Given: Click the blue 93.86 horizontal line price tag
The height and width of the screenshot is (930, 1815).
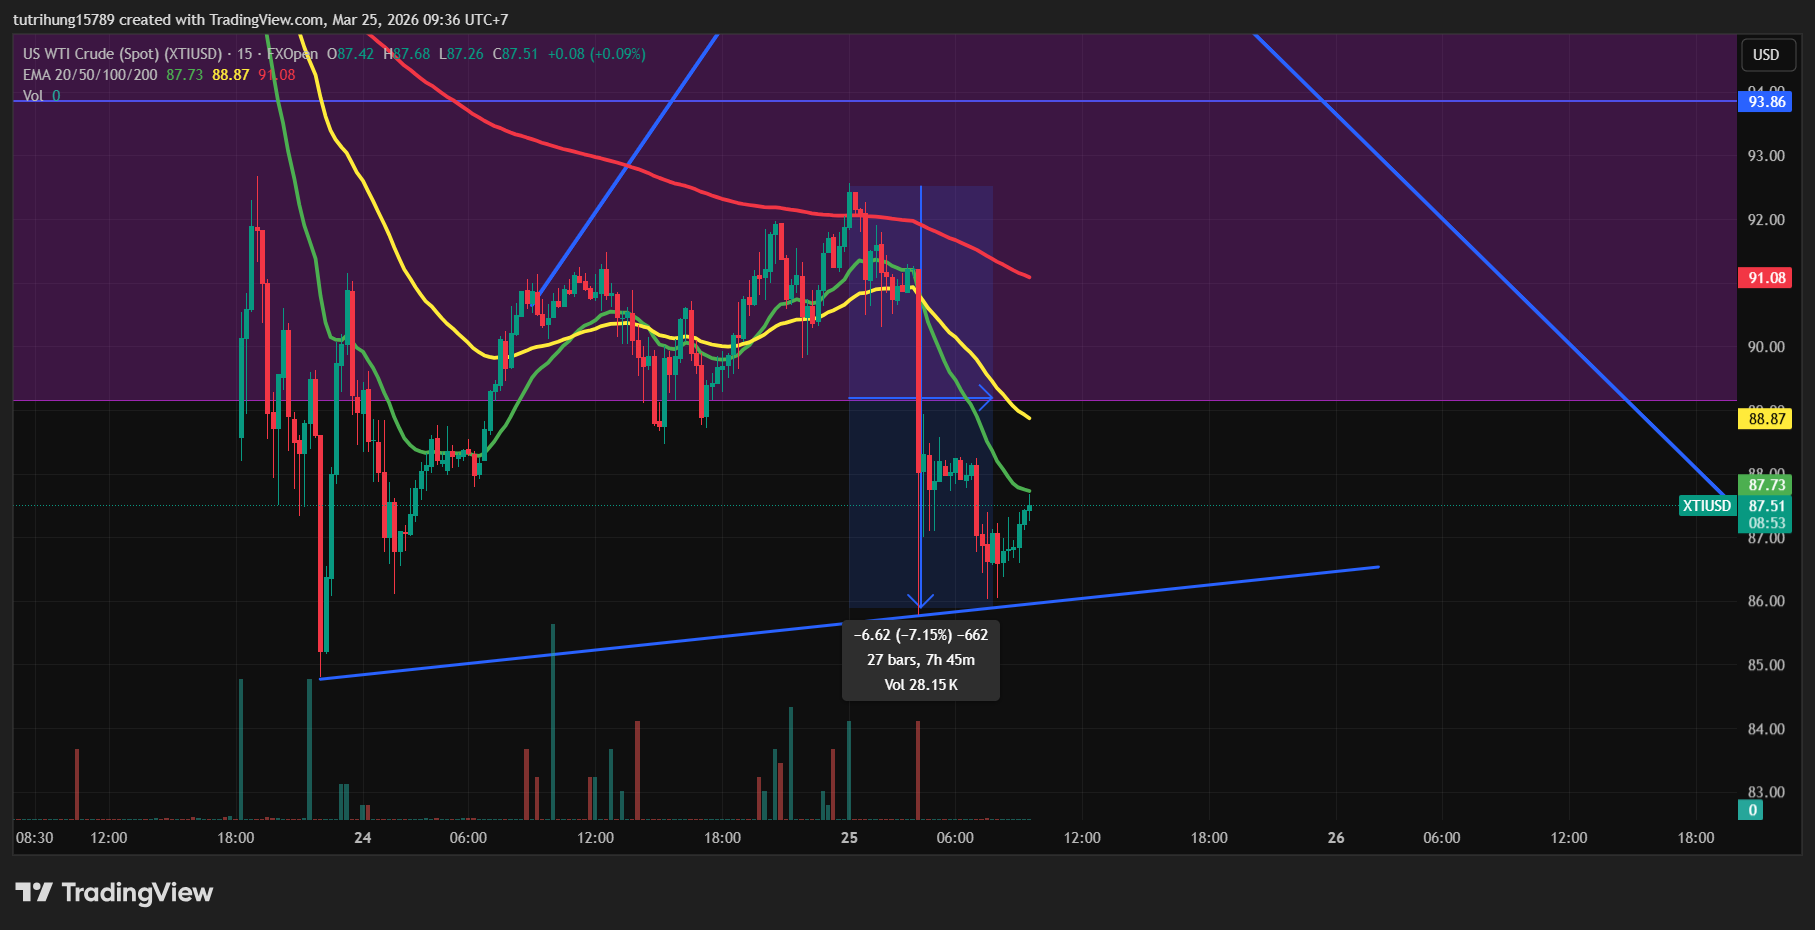Looking at the screenshot, I should pos(1766,101).
